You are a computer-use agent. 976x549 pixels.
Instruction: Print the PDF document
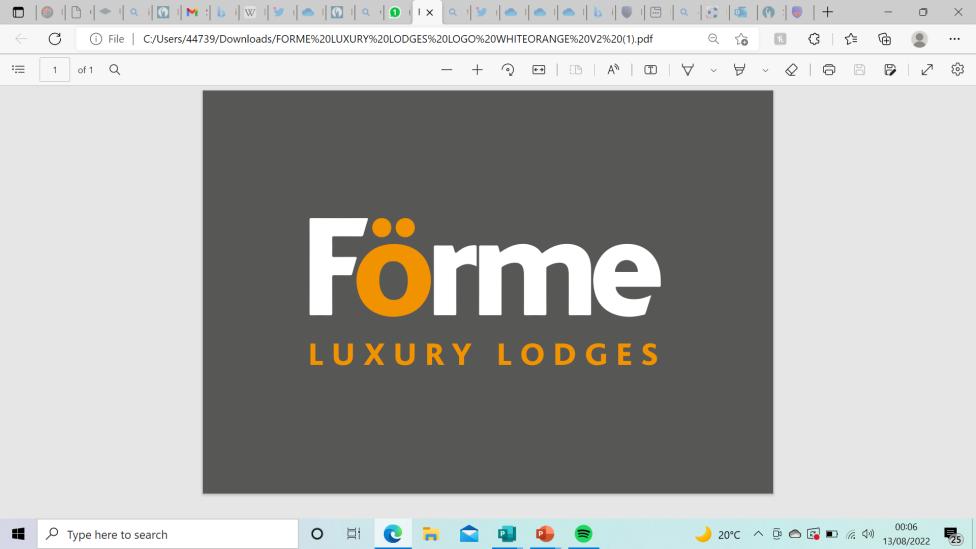click(x=828, y=70)
